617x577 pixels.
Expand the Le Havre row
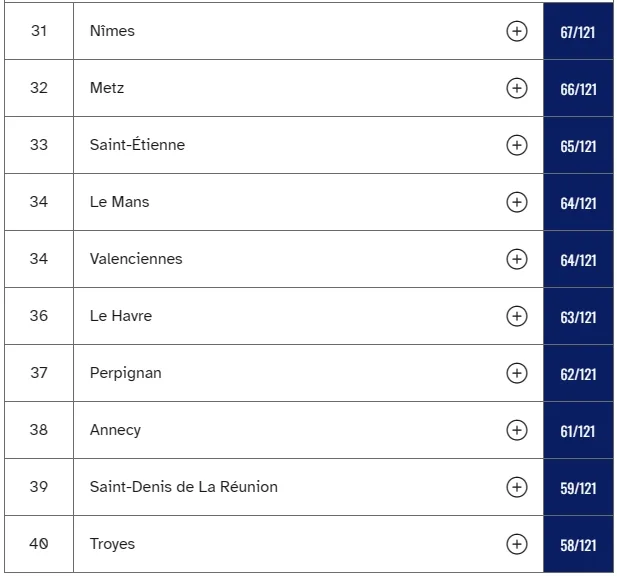[516, 316]
